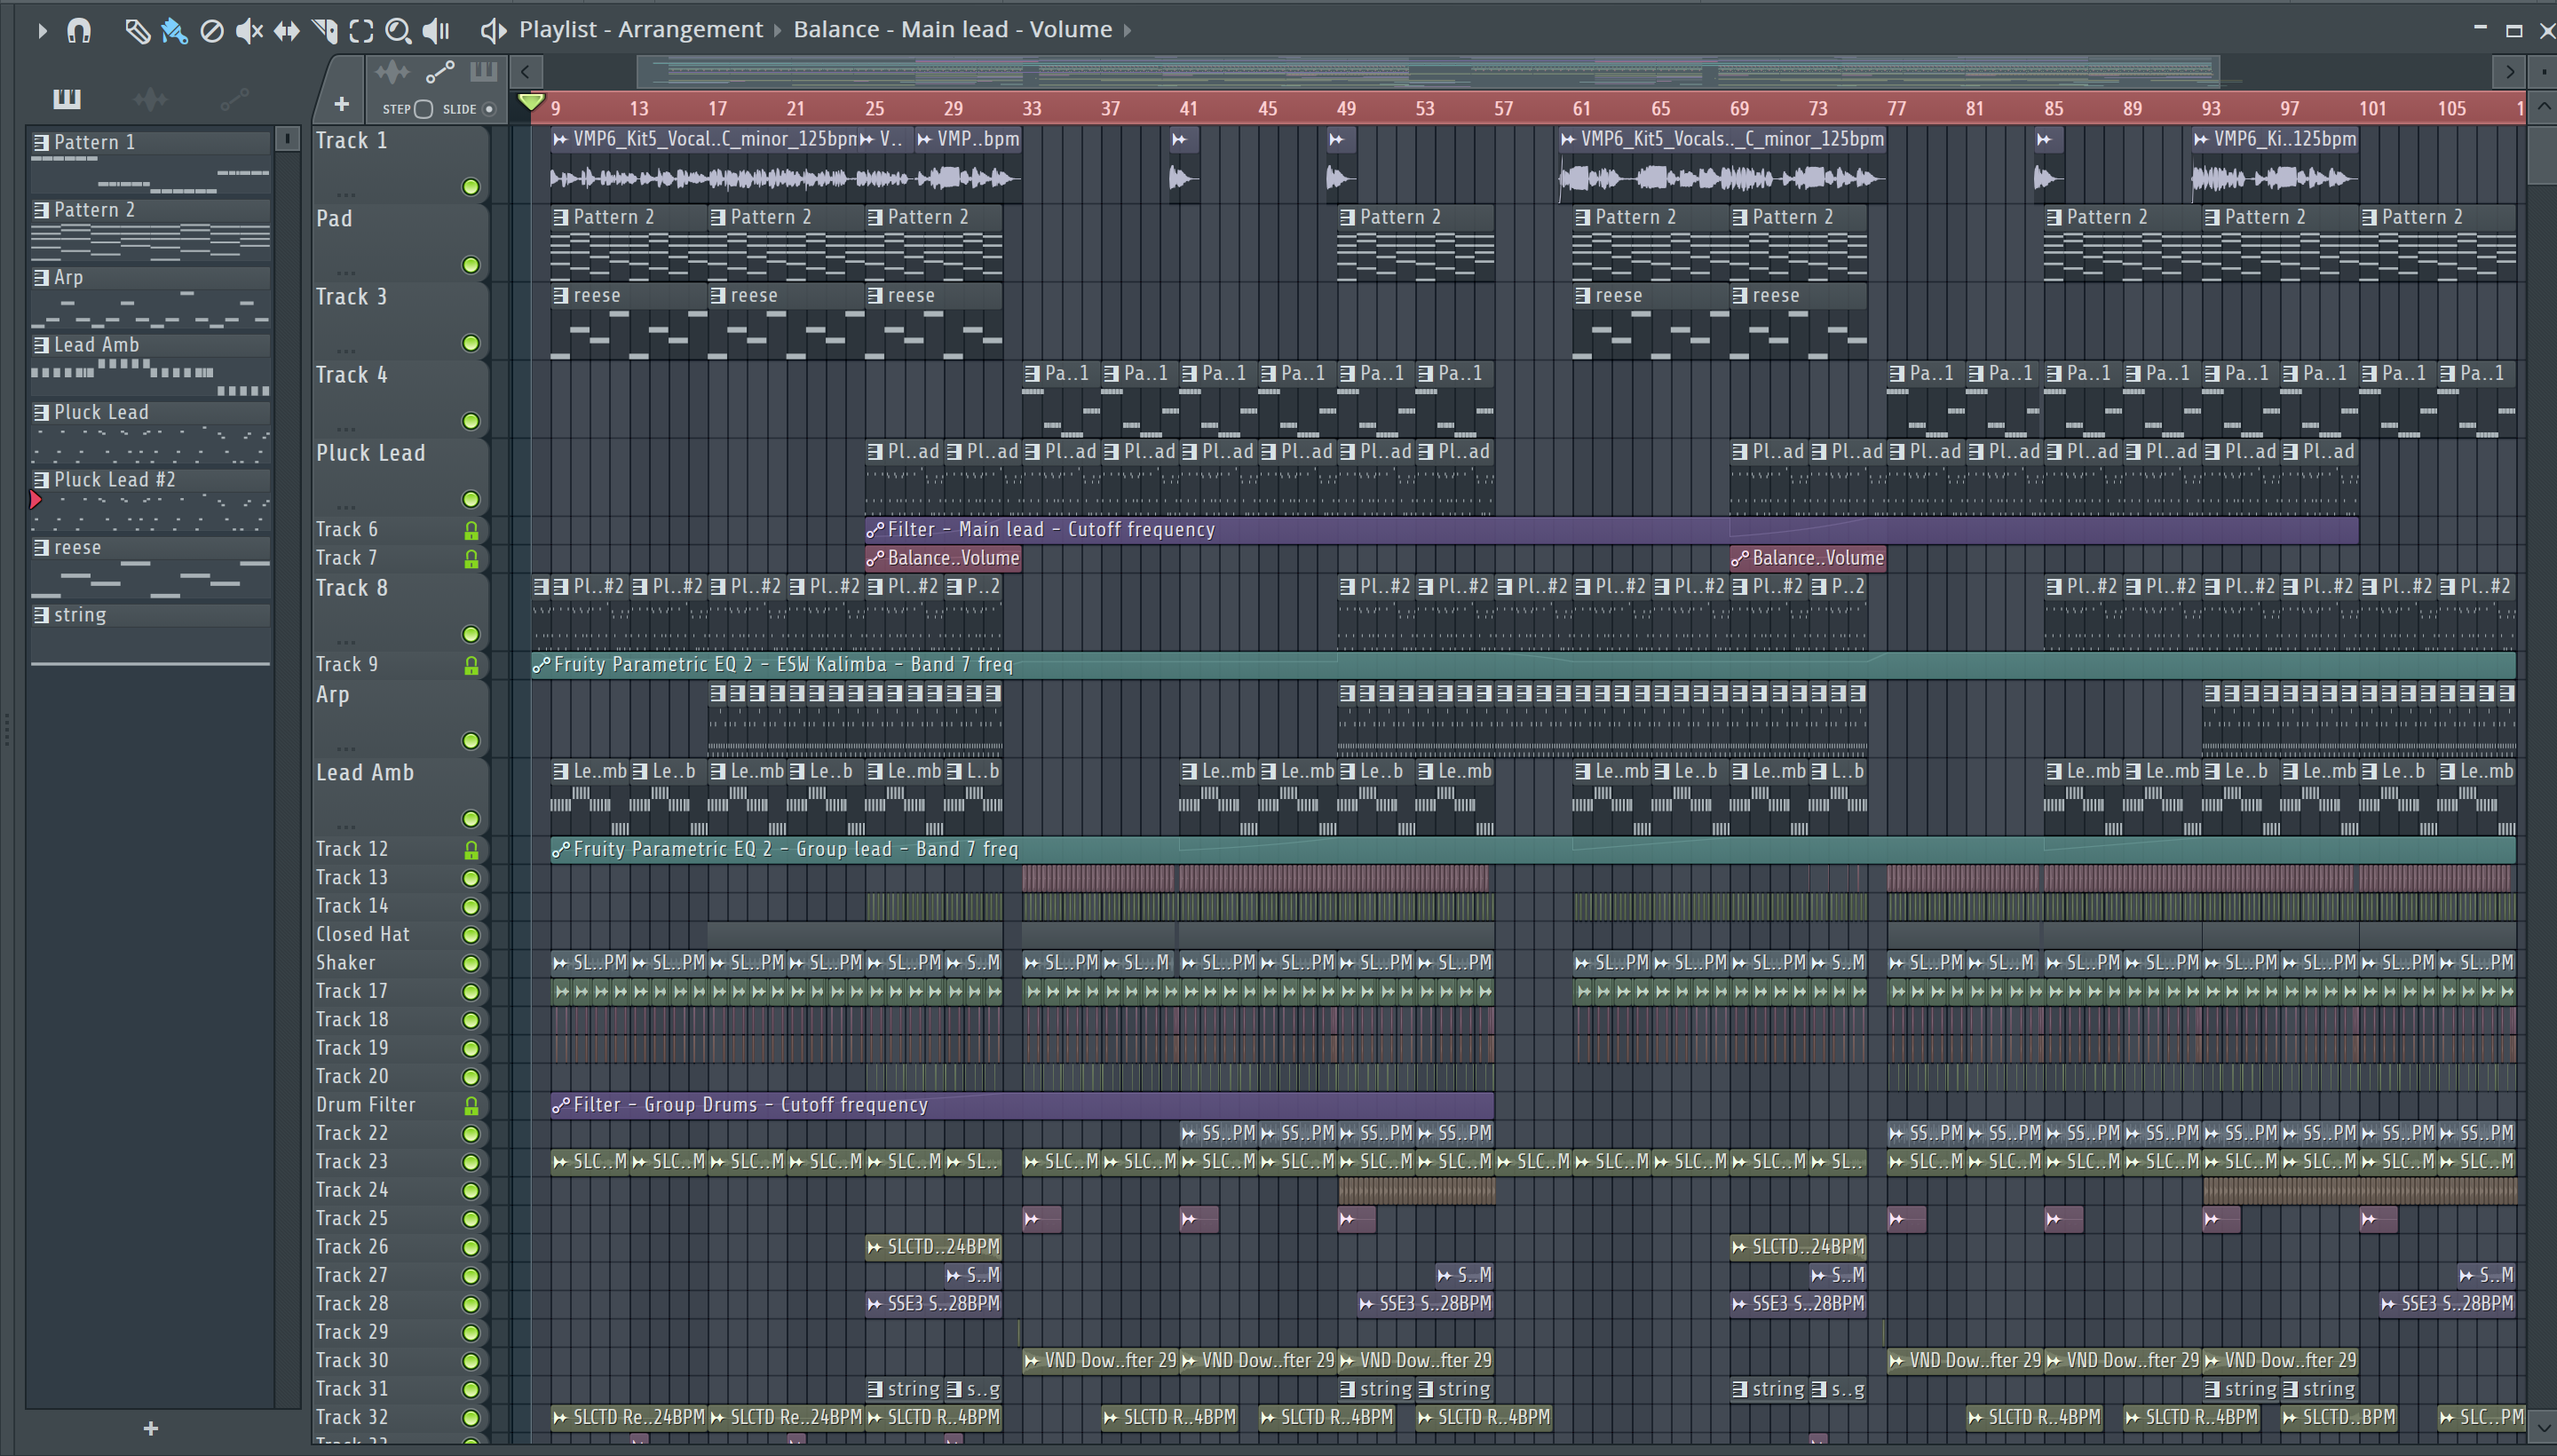Mute the Closed Hat track

(x=470, y=935)
